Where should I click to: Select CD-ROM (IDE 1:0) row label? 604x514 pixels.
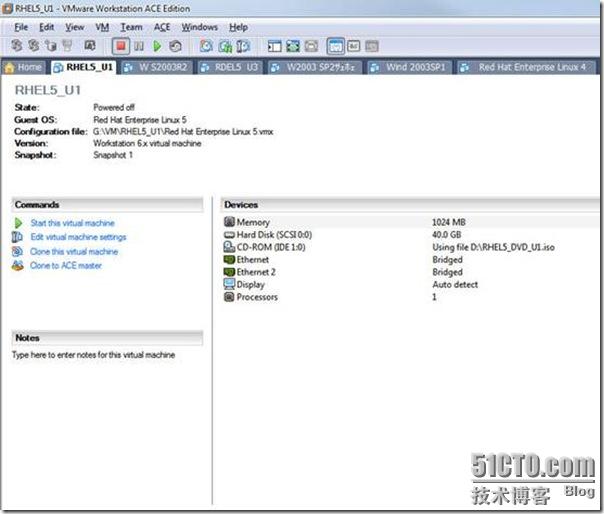point(271,247)
